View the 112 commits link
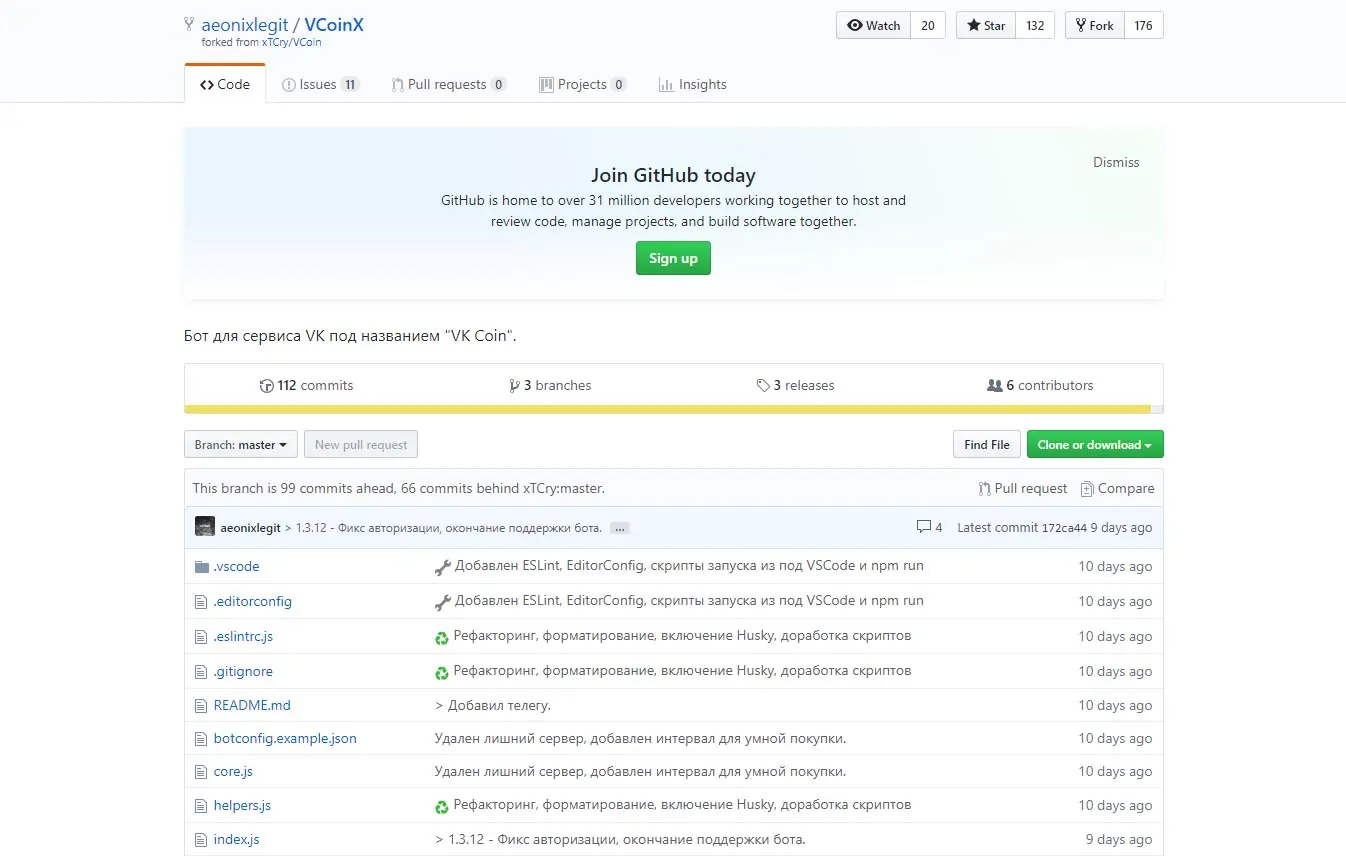This screenshot has height=856, width=1346. (306, 386)
